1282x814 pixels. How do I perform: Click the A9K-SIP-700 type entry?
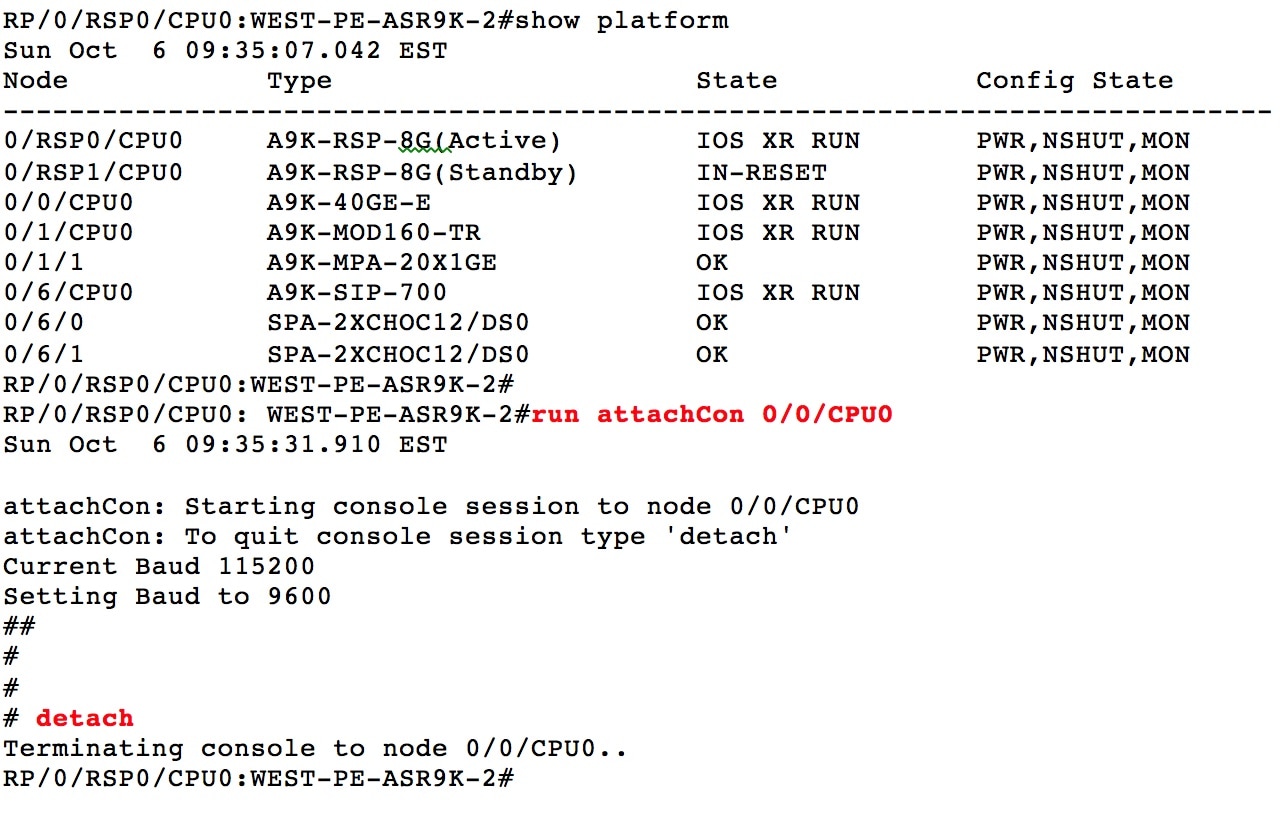click(x=357, y=293)
